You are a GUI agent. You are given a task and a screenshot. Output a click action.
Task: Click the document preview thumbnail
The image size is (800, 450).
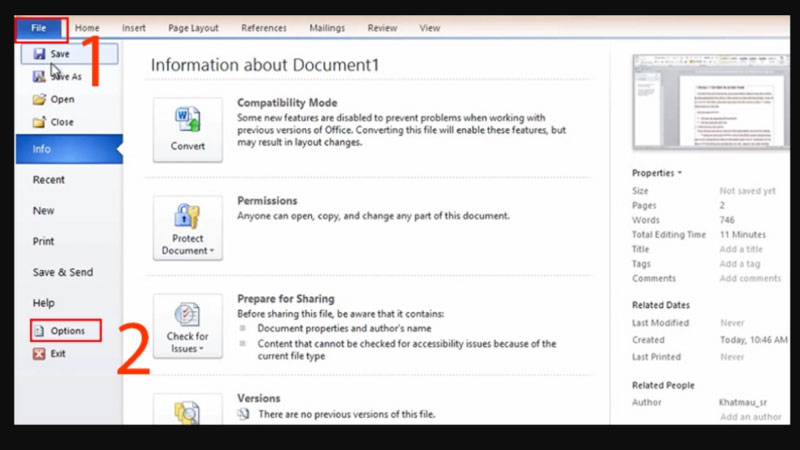click(711, 102)
